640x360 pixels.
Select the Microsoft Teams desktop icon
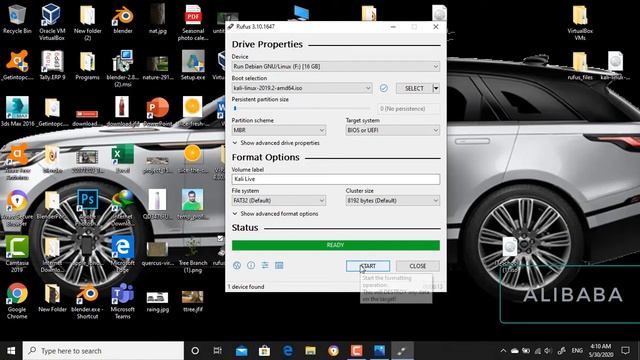122,301
